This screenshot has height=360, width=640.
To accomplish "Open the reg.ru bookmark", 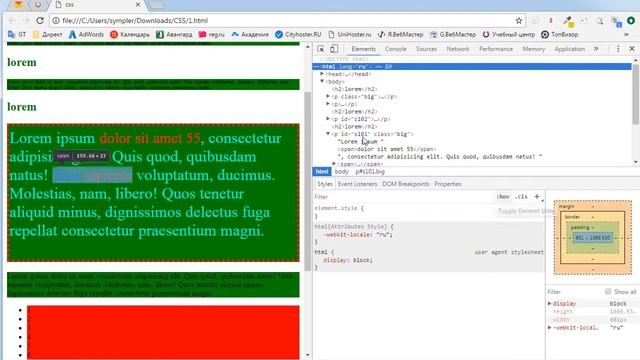I will click(211, 35).
